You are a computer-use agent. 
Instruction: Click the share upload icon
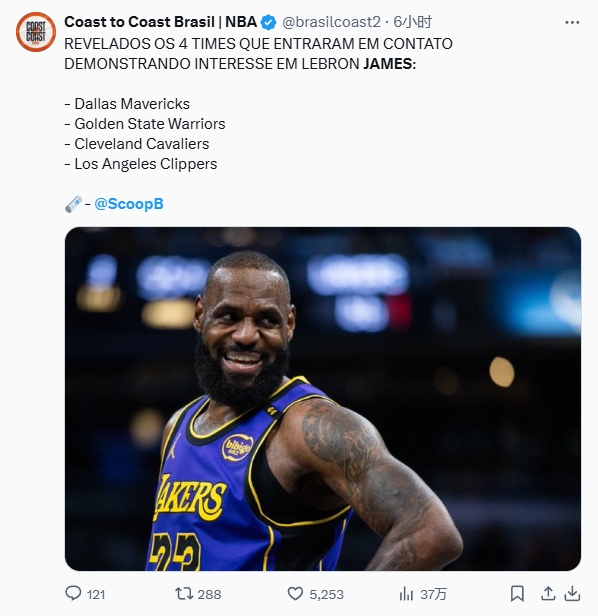pyautogui.click(x=548, y=594)
